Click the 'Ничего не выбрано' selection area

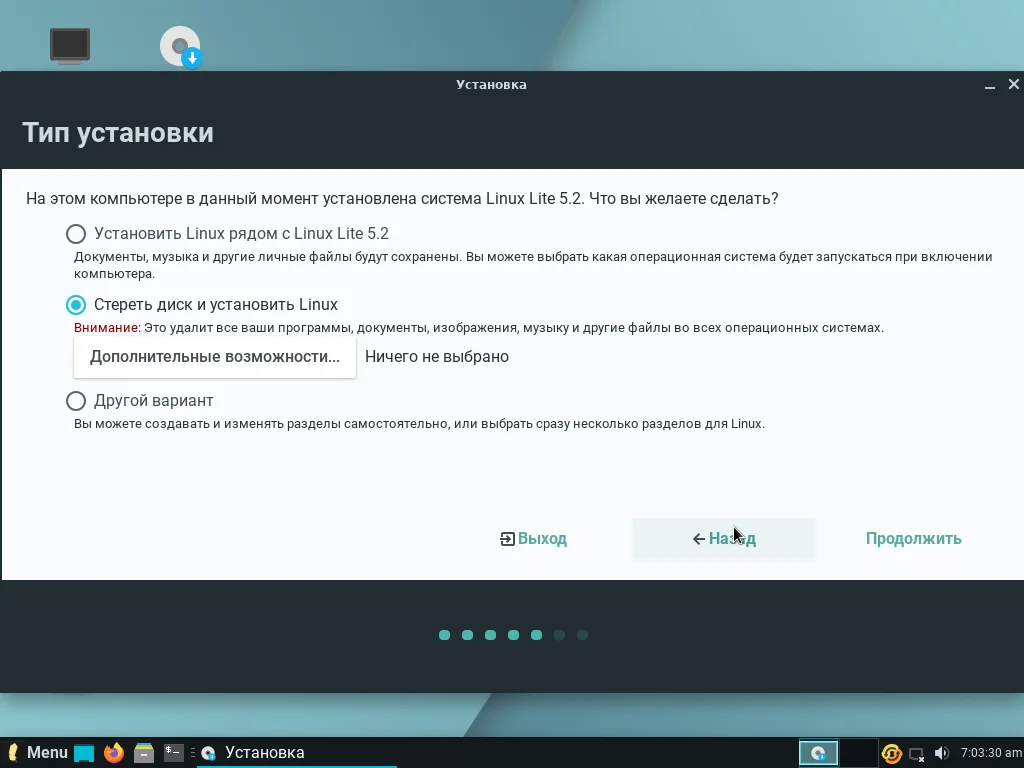click(437, 356)
